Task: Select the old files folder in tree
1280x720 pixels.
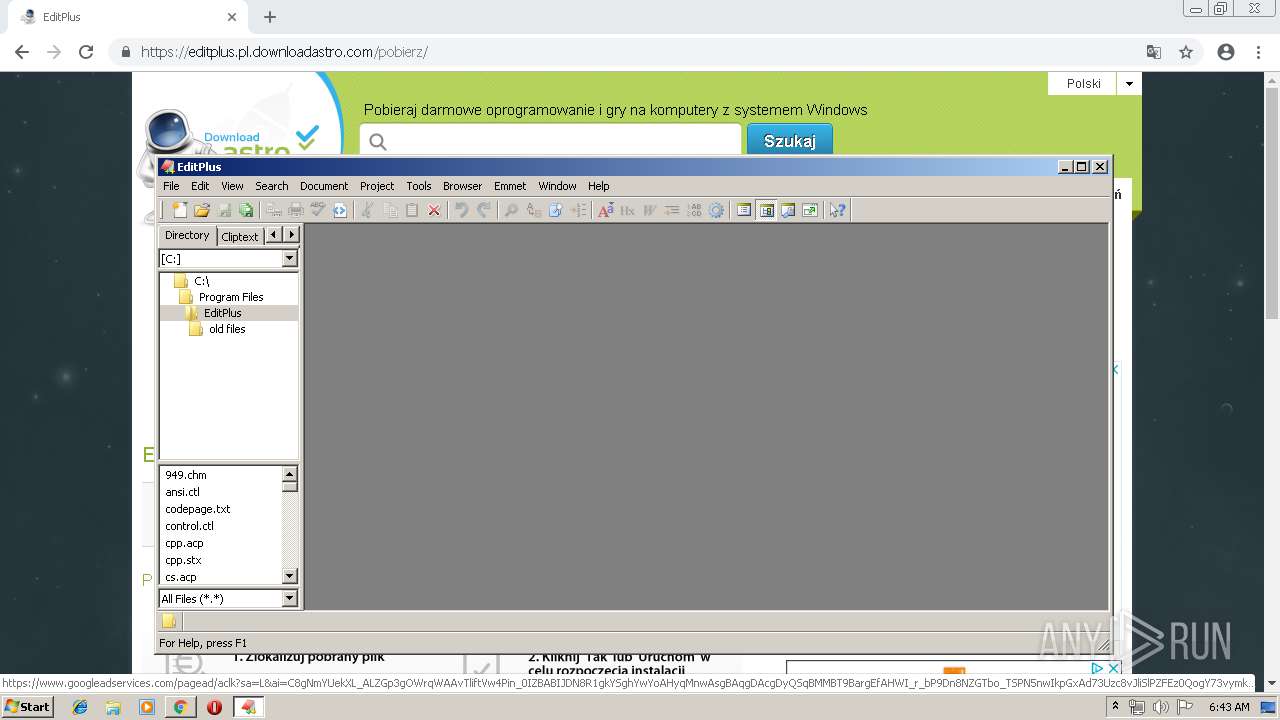Action: pyautogui.click(x=217, y=329)
